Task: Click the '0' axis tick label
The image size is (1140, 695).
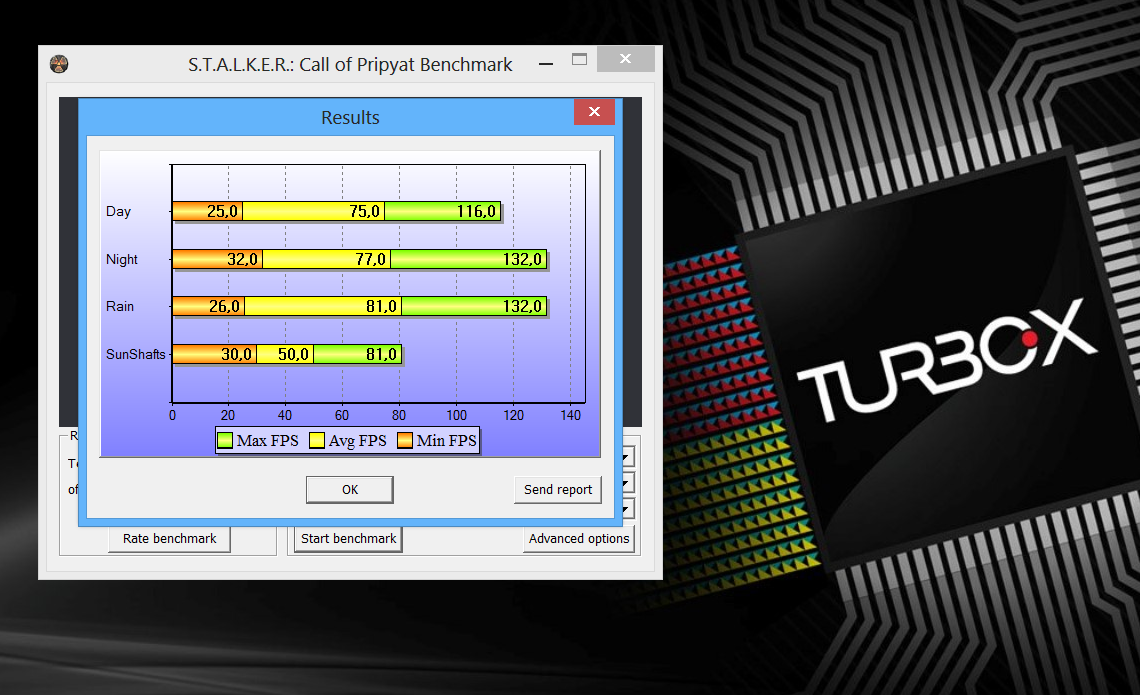Action: [x=172, y=415]
